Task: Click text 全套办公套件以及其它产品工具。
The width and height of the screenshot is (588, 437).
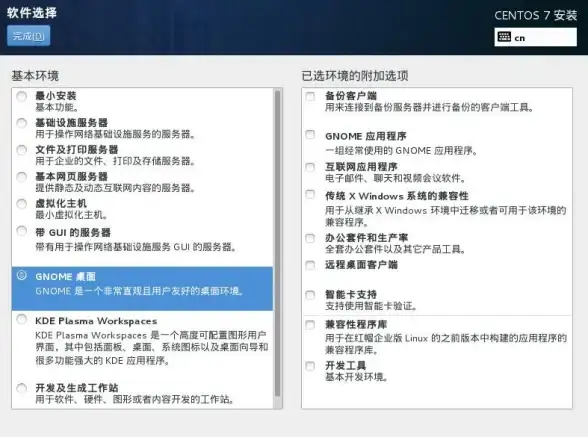Action: point(395,249)
